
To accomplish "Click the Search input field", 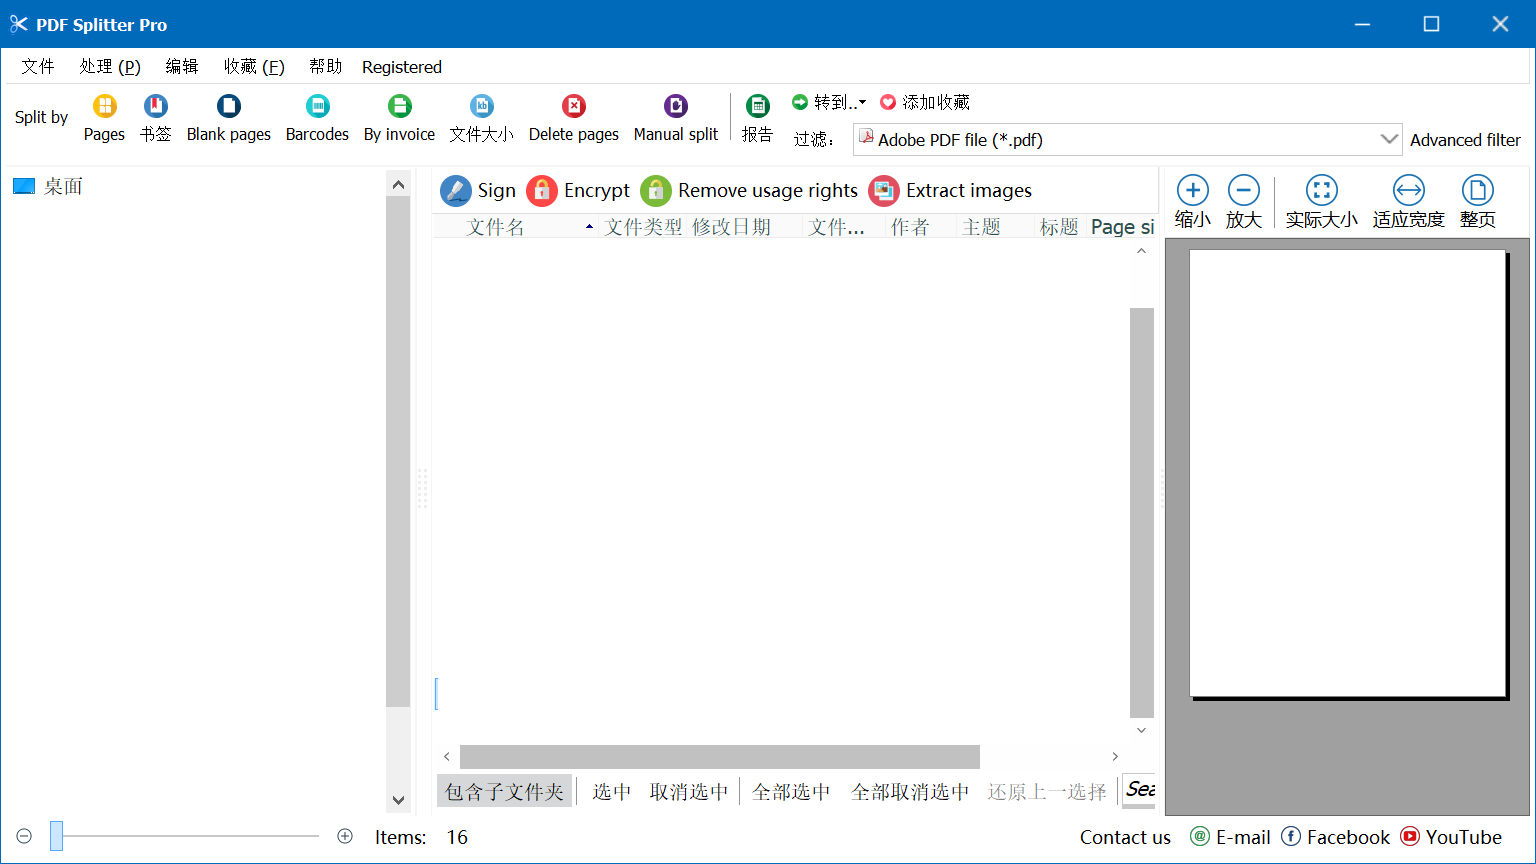I will click(1139, 789).
